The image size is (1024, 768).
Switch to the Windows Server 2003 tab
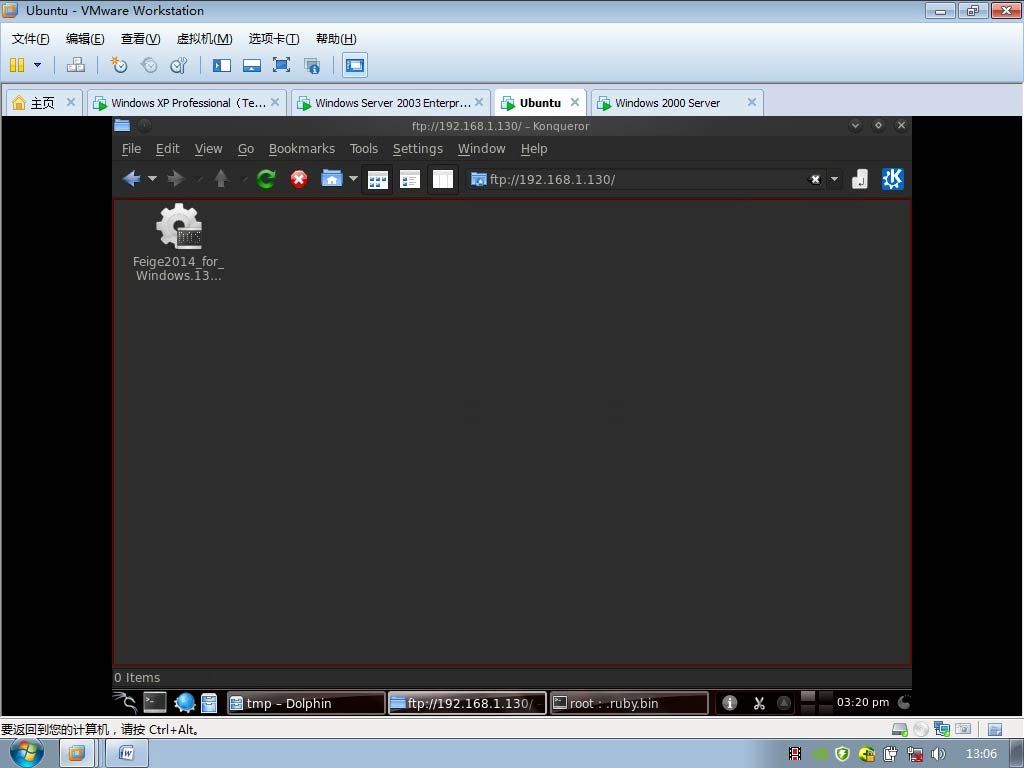[391, 103]
